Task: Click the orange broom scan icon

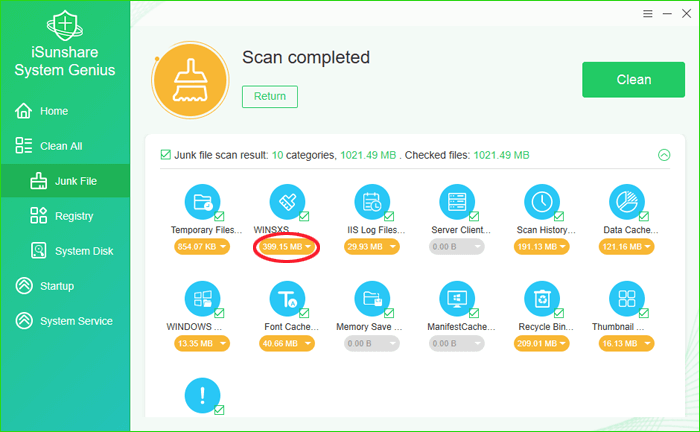Action: point(191,80)
